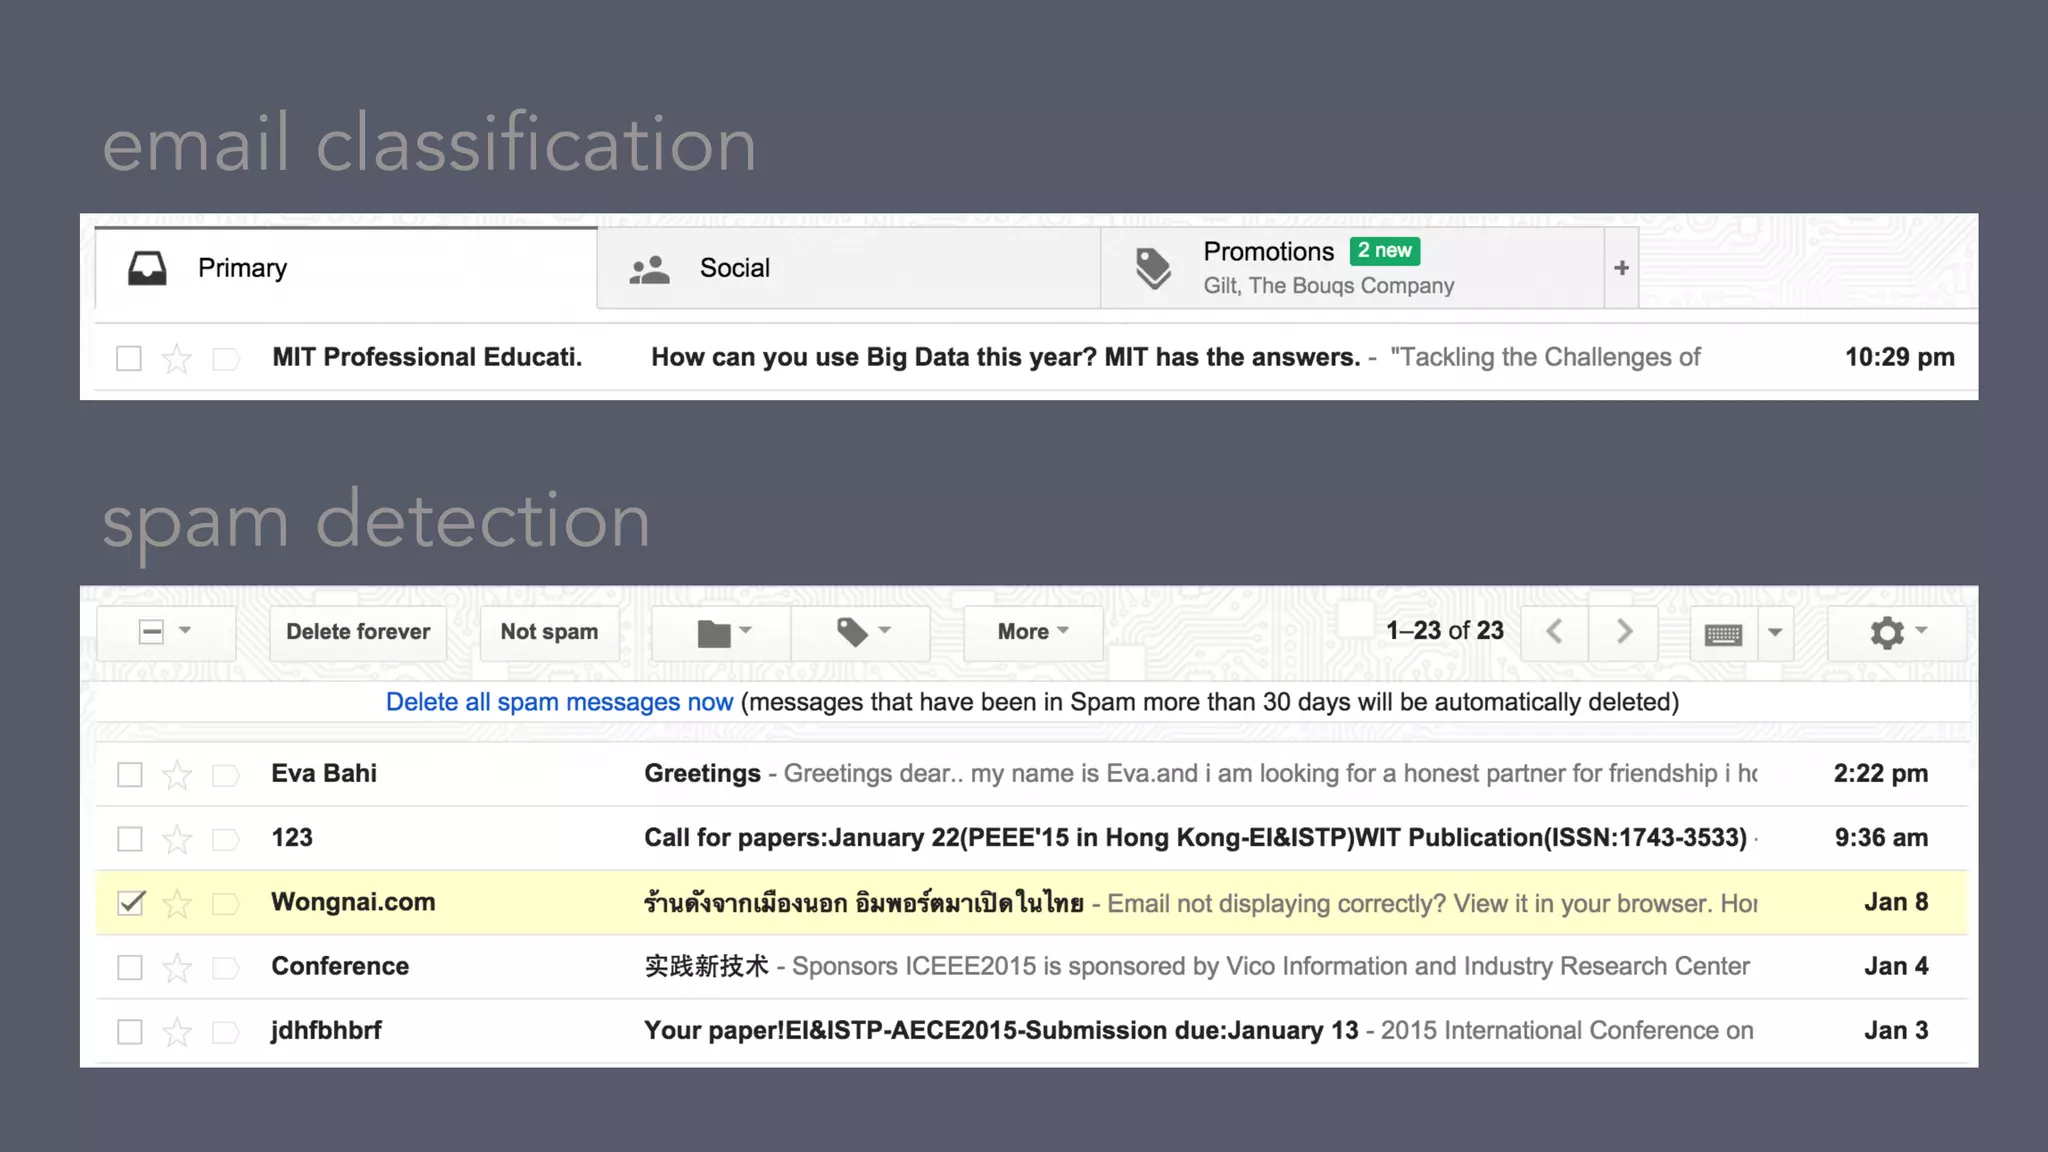This screenshot has width=2048, height=1152.
Task: Mark the jdhfbhbrf email as important
Action: 226,1032
